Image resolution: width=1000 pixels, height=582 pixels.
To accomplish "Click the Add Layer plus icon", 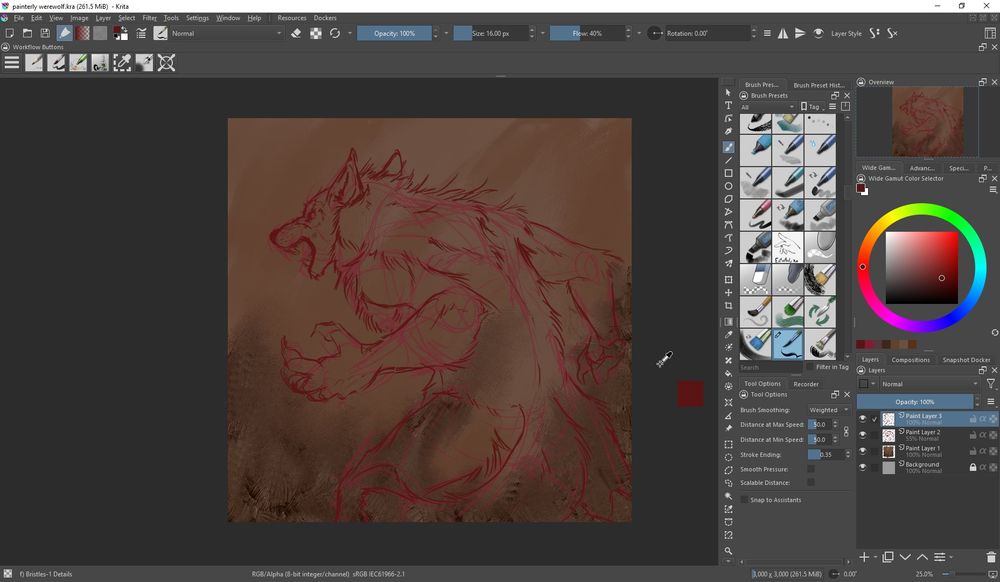I will tap(865, 556).
